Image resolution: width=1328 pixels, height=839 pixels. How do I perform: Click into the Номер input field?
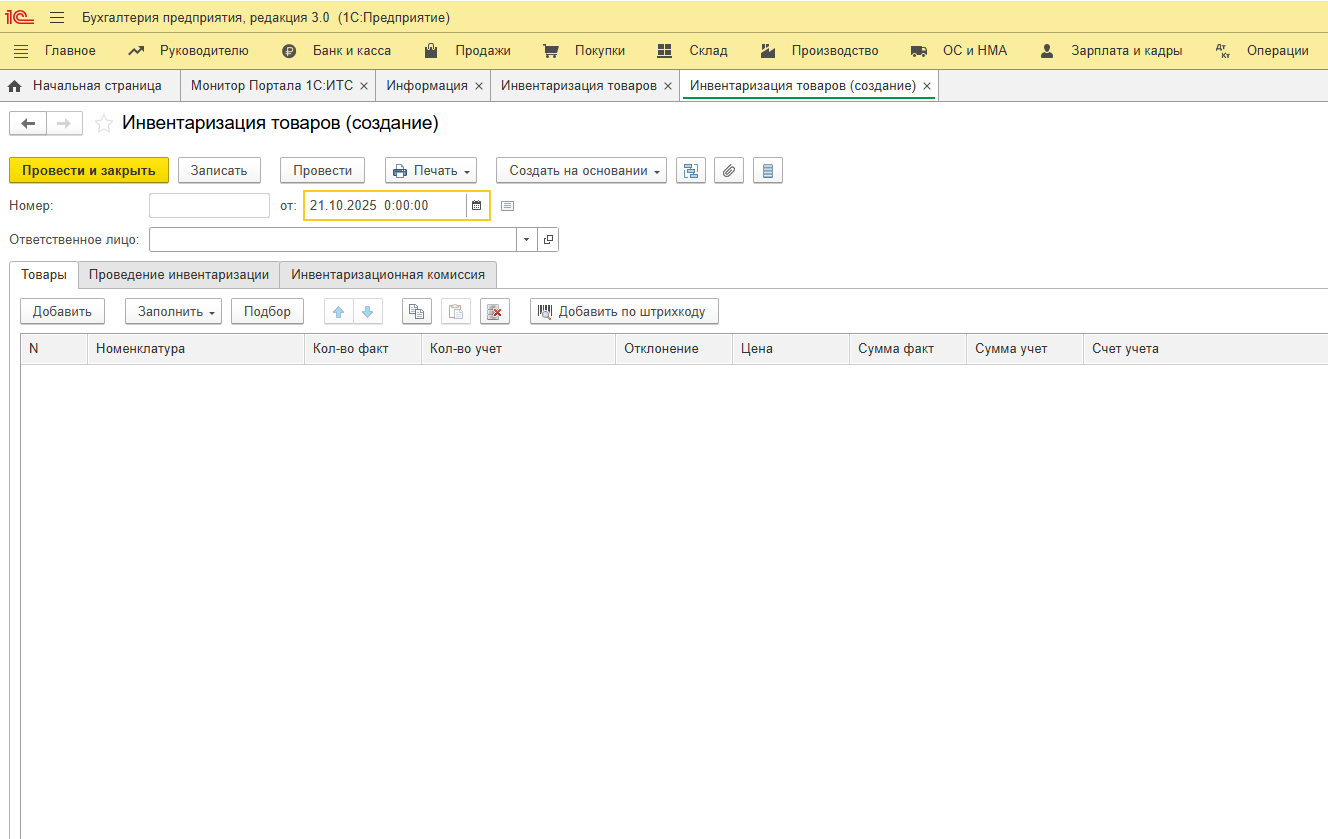pyautogui.click(x=209, y=206)
